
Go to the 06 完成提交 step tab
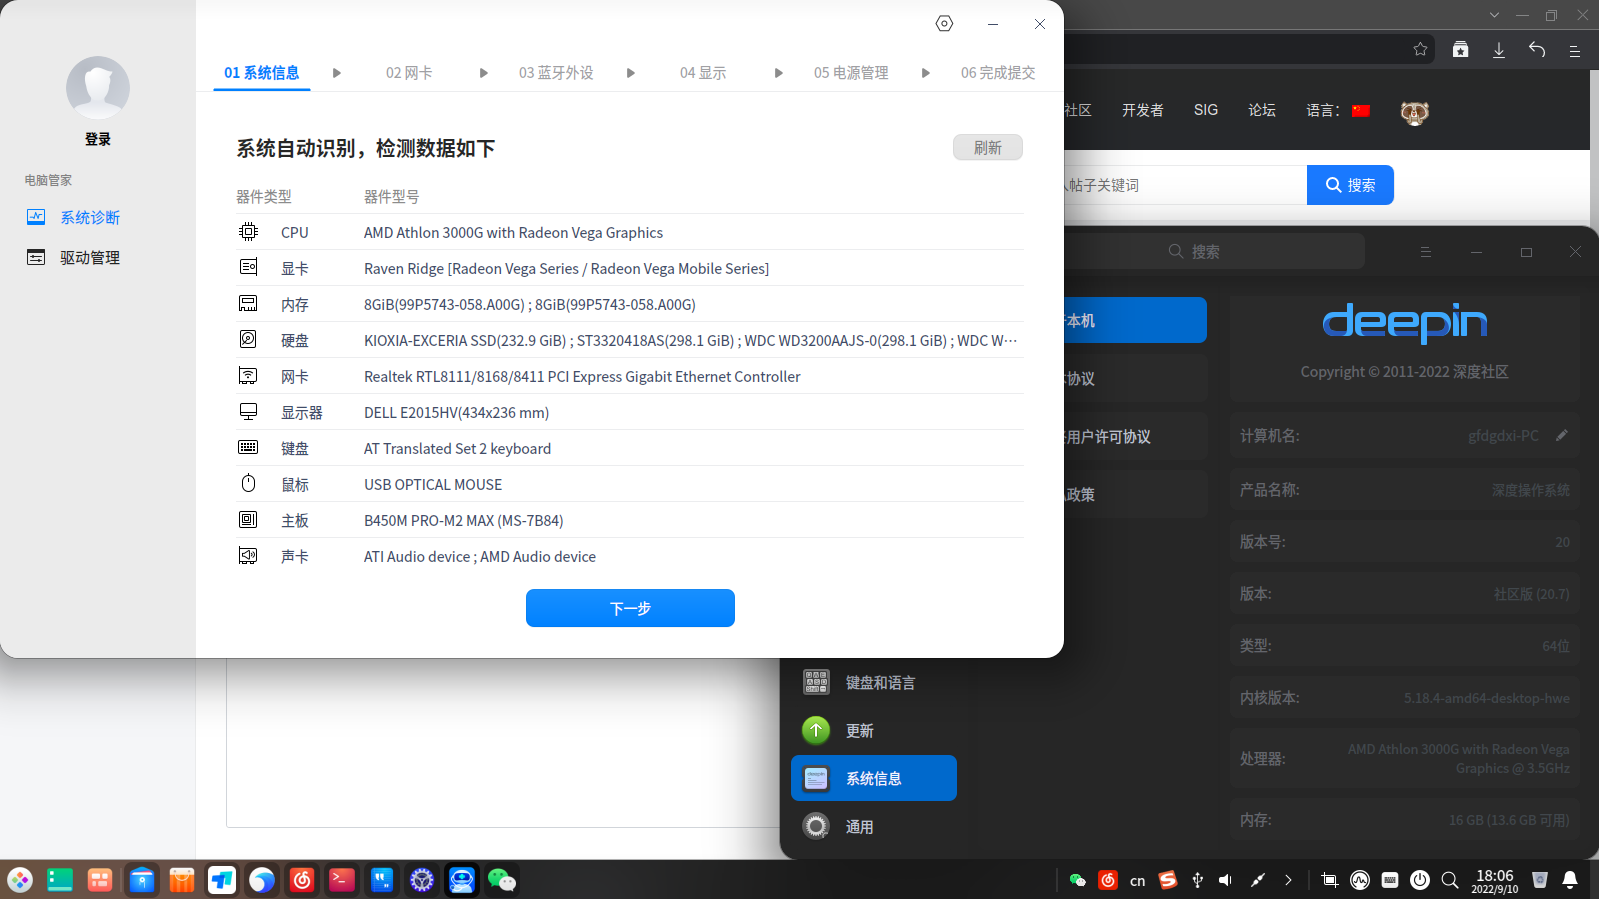(x=998, y=73)
